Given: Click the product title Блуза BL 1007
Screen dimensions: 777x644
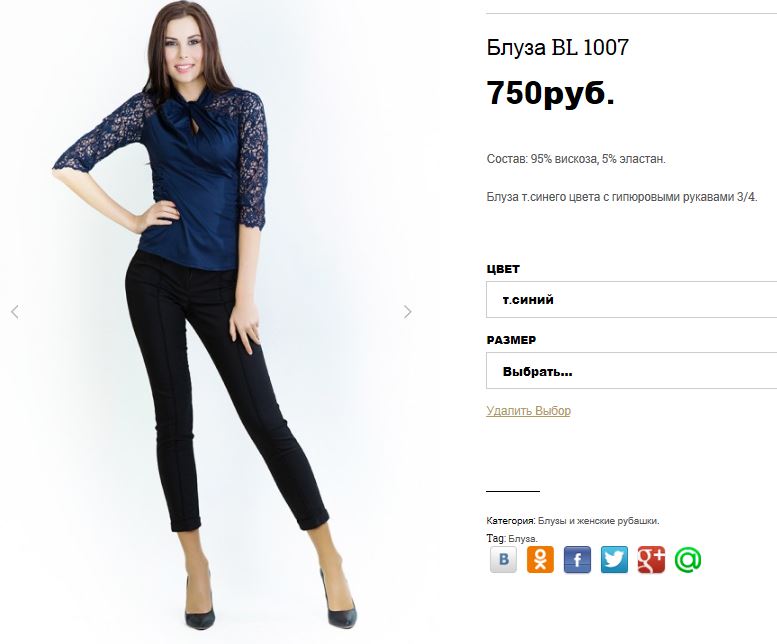Looking at the screenshot, I should coord(557,48).
